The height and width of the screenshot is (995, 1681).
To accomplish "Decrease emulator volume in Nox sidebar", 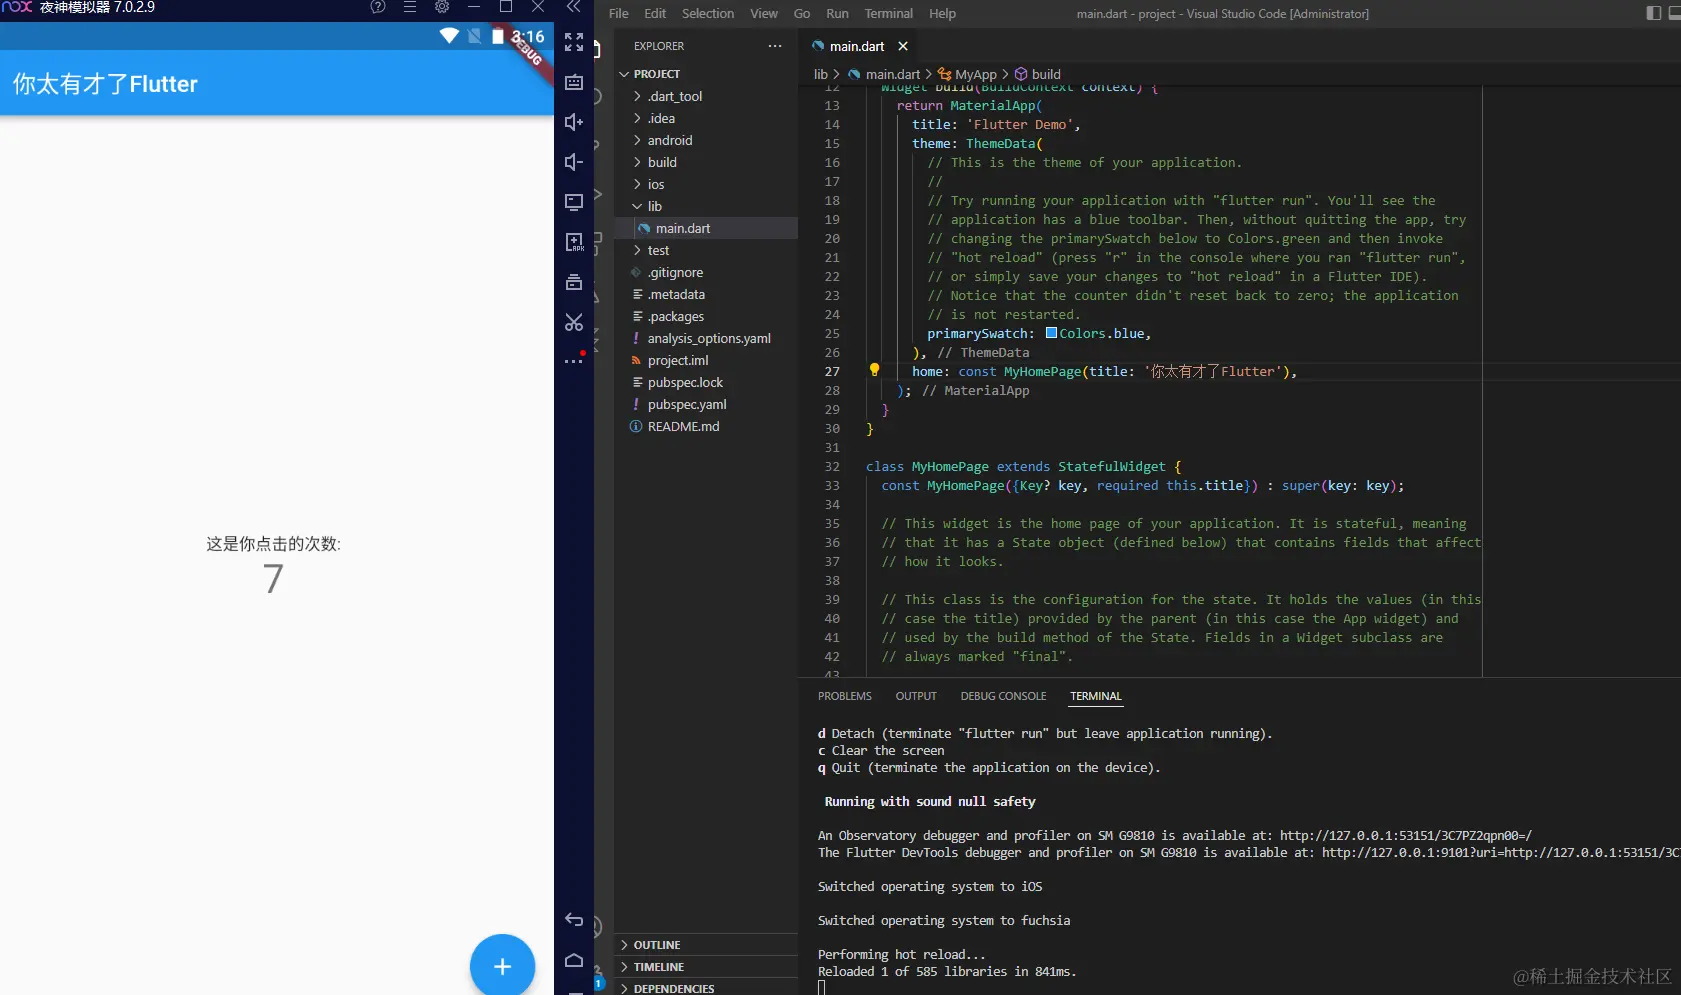I will [574, 162].
